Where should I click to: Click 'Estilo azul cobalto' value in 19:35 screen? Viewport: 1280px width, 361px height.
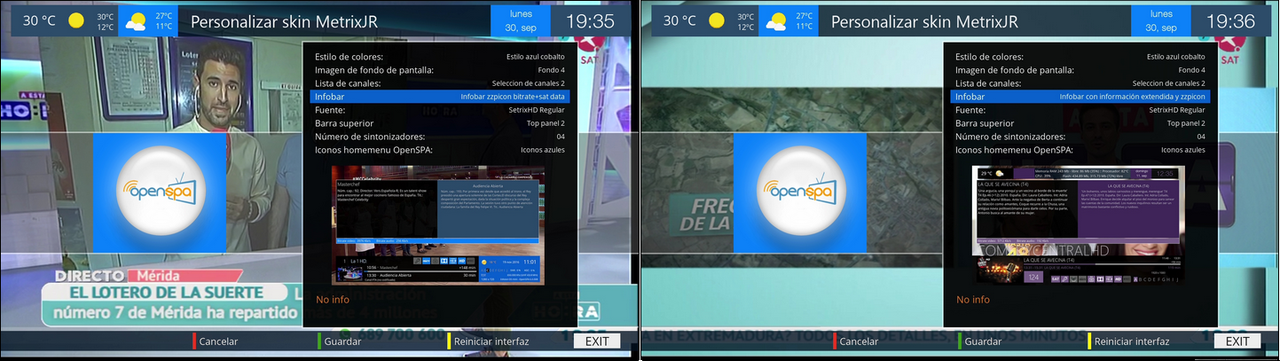[535, 57]
